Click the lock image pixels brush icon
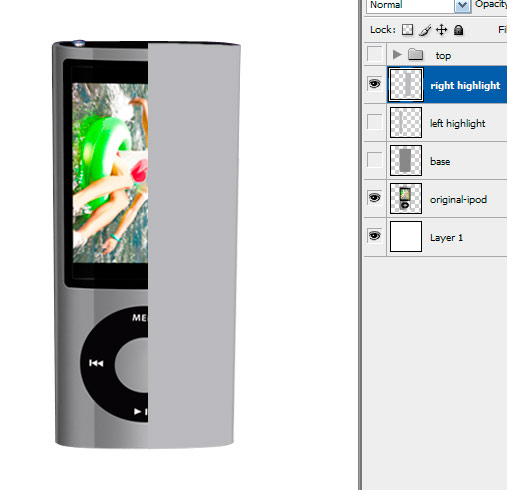Viewport: 507px width, 490px height. [425, 30]
